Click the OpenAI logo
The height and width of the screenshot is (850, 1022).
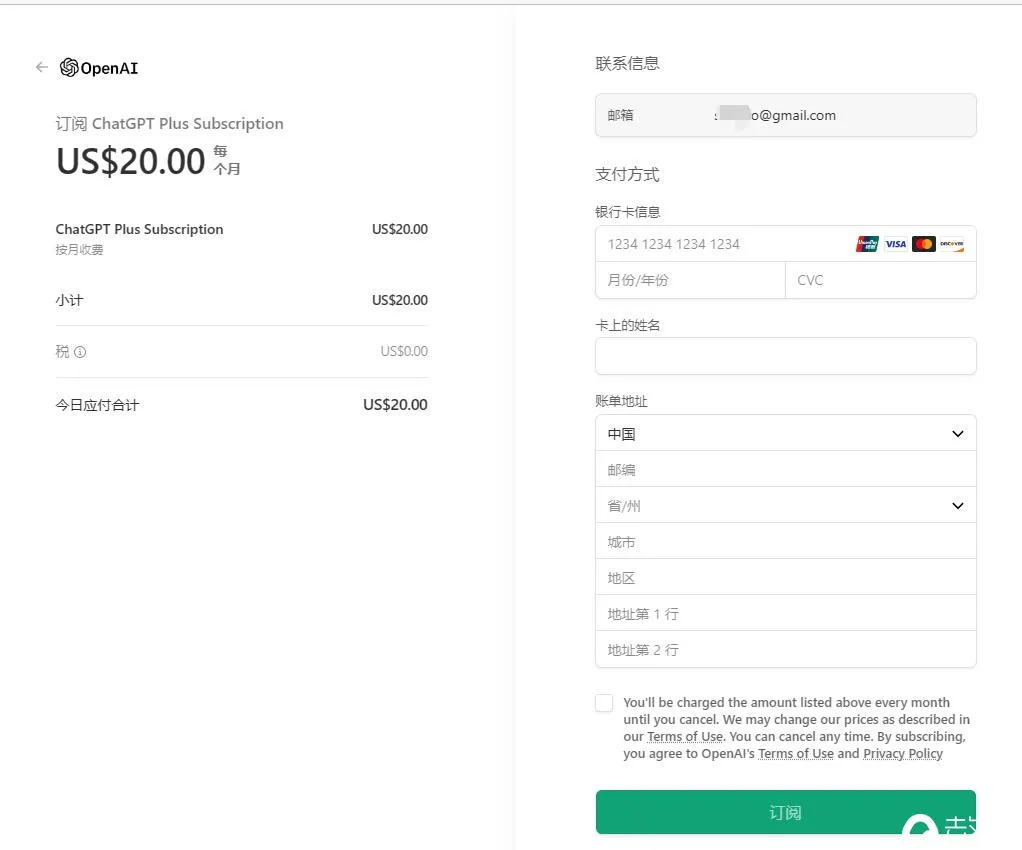(x=99, y=67)
